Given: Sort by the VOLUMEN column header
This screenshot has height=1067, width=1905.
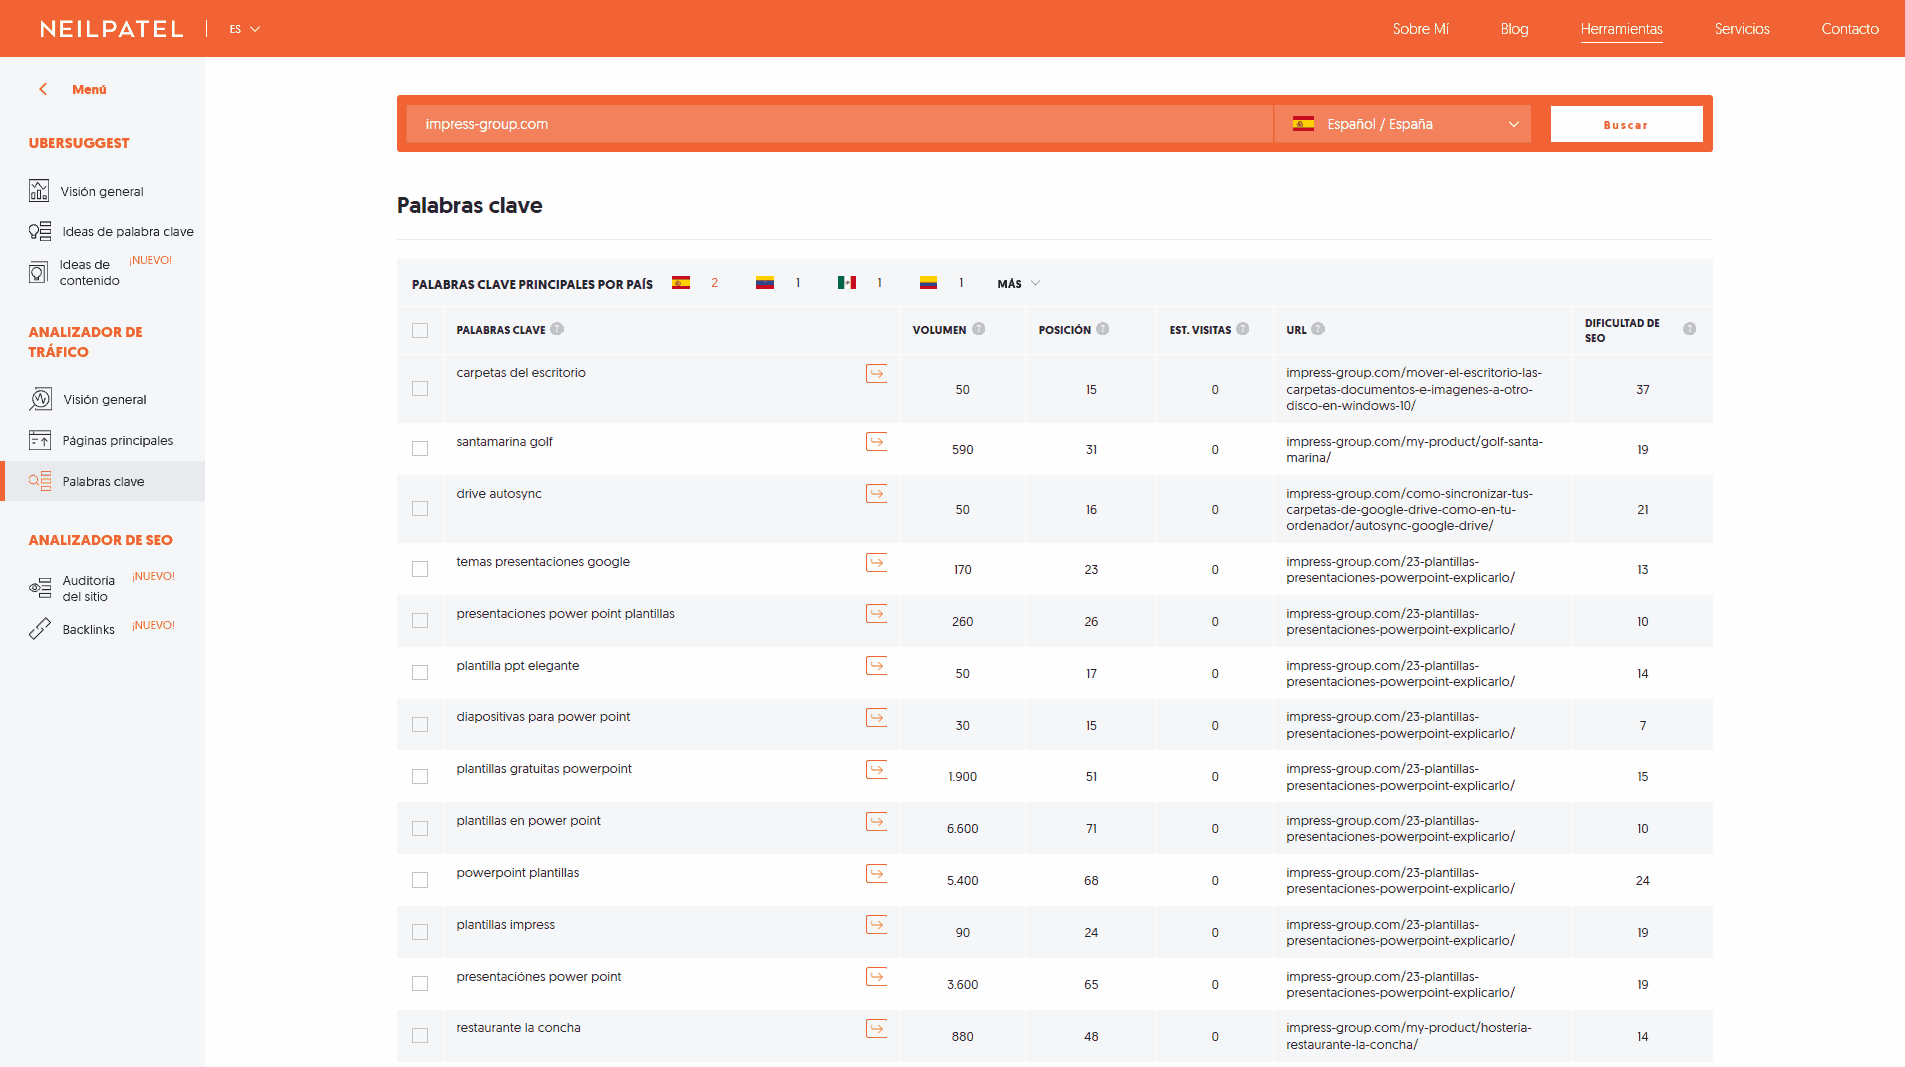Looking at the screenshot, I should pos(939,330).
